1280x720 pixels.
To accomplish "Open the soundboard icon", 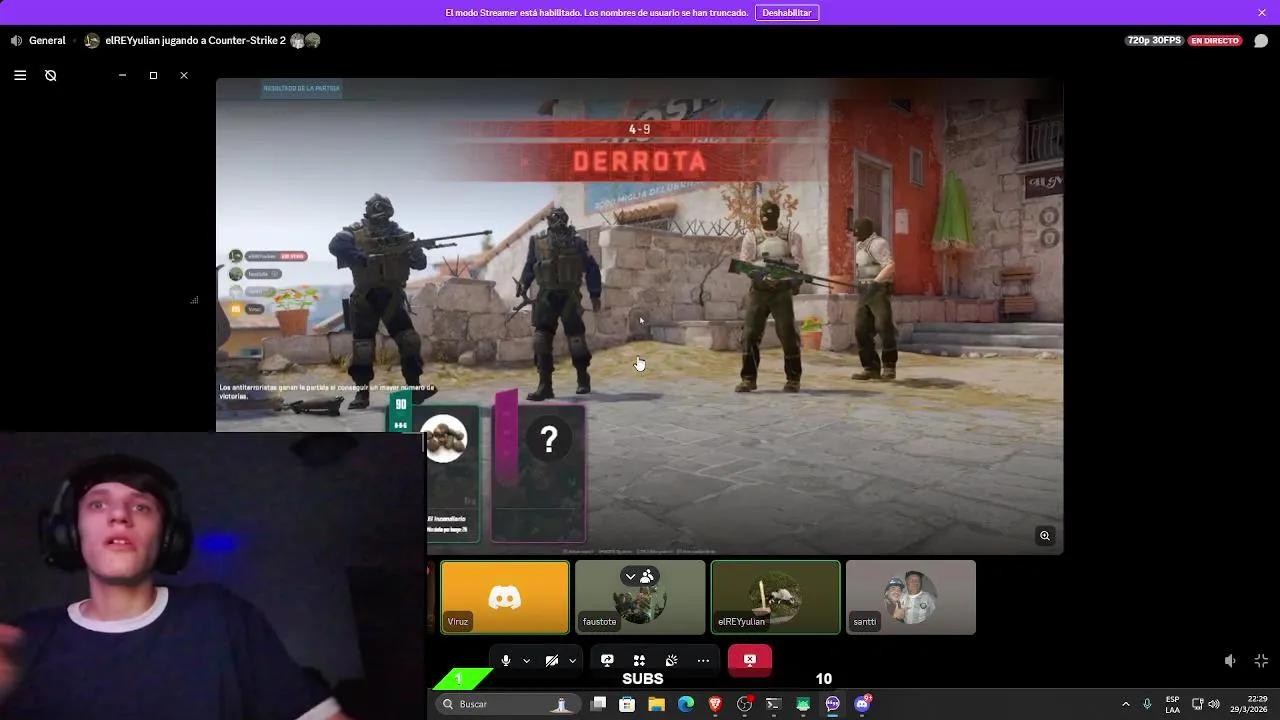I will pyautogui.click(x=671, y=660).
